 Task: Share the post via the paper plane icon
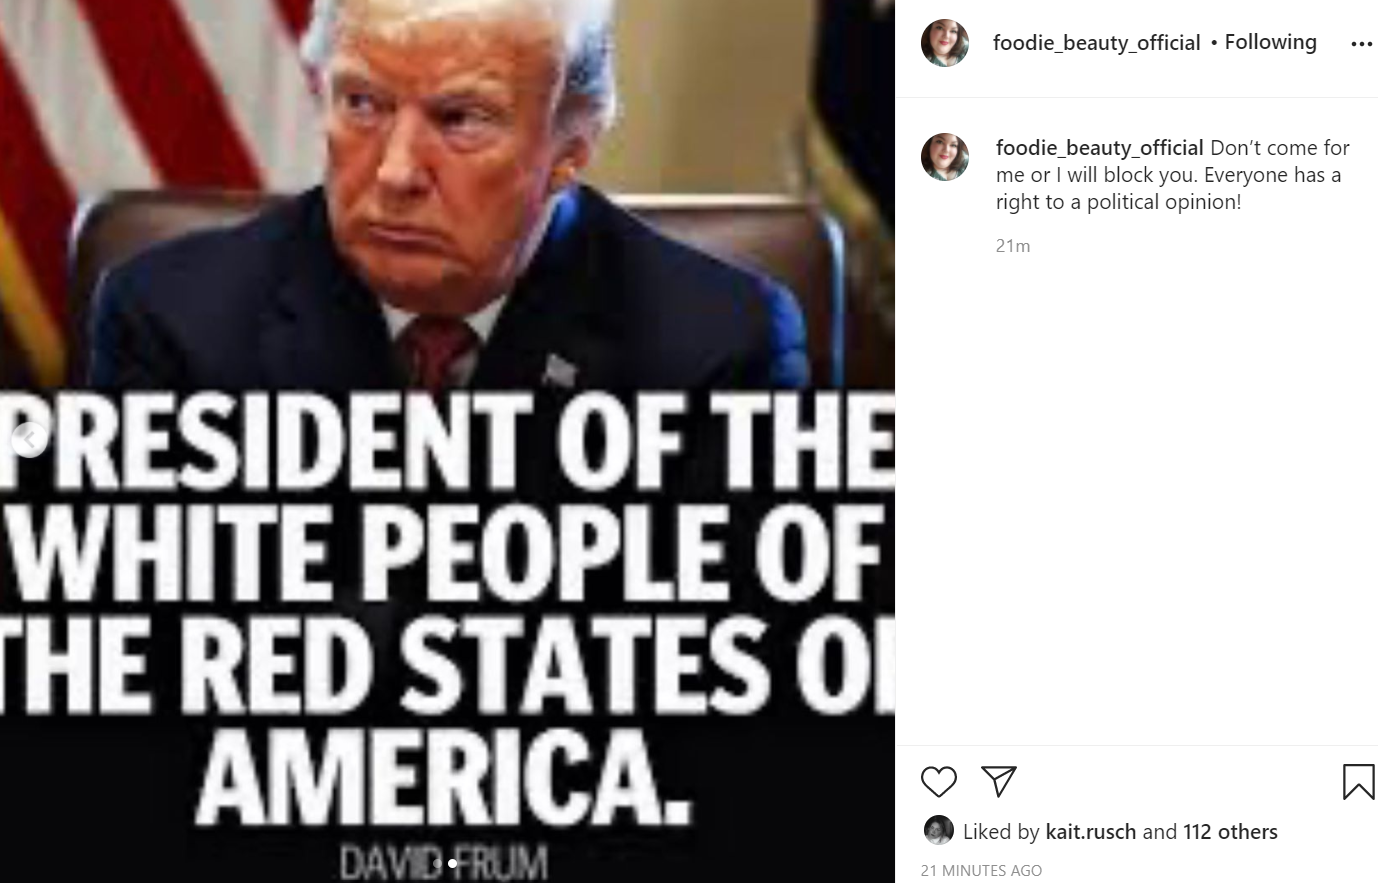point(998,781)
